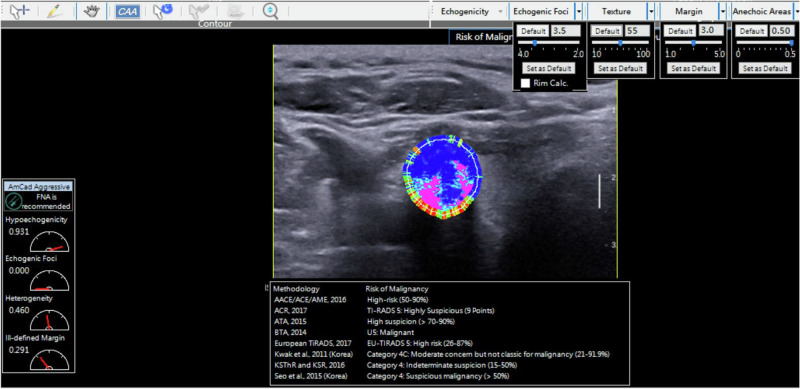Click TI-RADS 5: Highly Suspicious result
The height and width of the screenshot is (389, 800).
click(x=431, y=310)
